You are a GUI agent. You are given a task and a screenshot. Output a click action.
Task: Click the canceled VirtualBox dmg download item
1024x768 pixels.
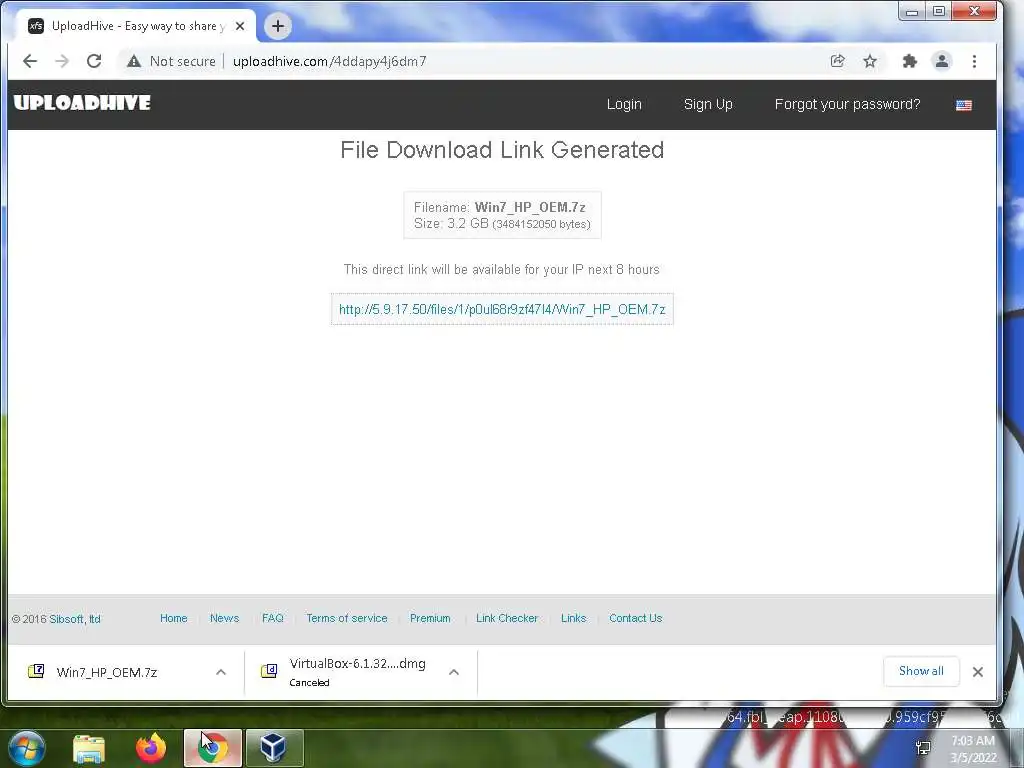[x=357, y=672]
